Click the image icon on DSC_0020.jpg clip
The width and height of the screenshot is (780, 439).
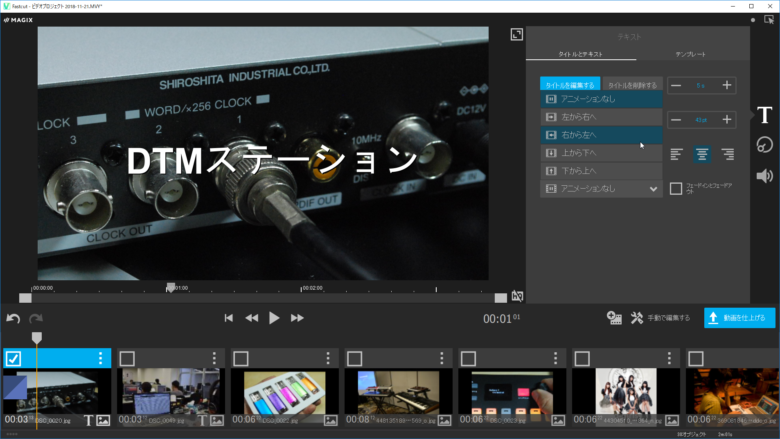tap(103, 421)
